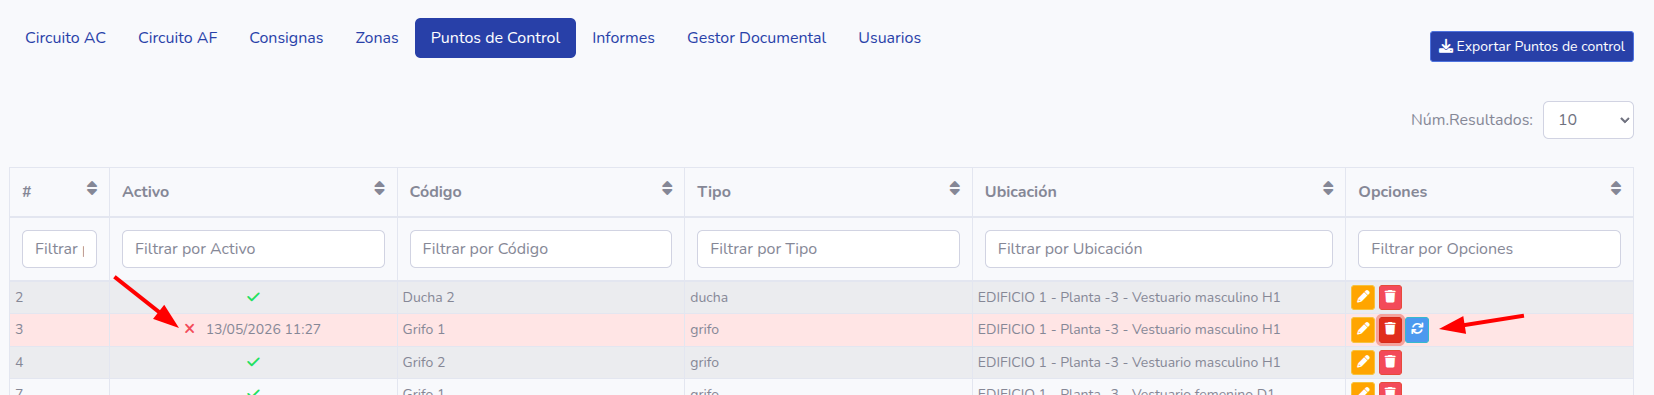1654x395 pixels.
Task: Open the Gestor Documental tab
Action: [x=756, y=38]
